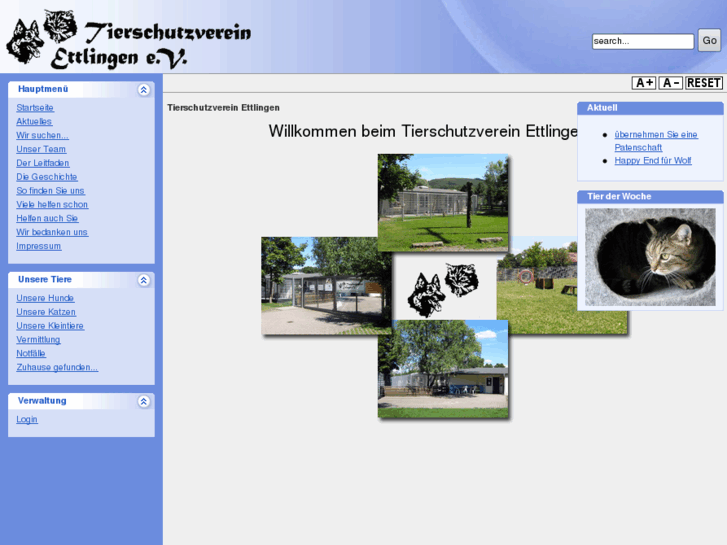Click the Hauptmenü panel header

point(81,90)
